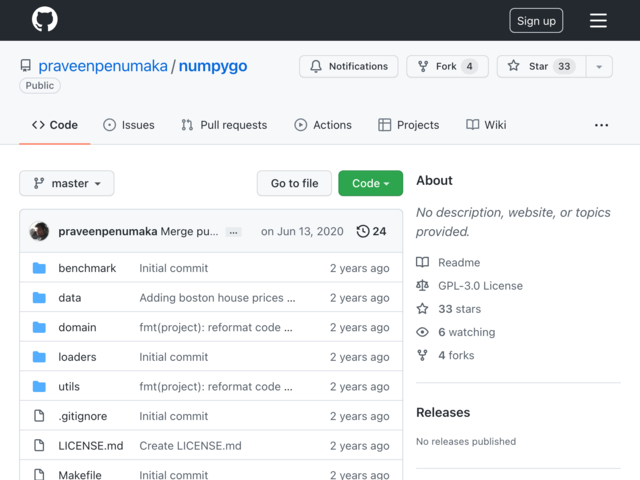Show more repository tabs ellipsis
Viewport: 640px width, 480px height.
point(601,125)
